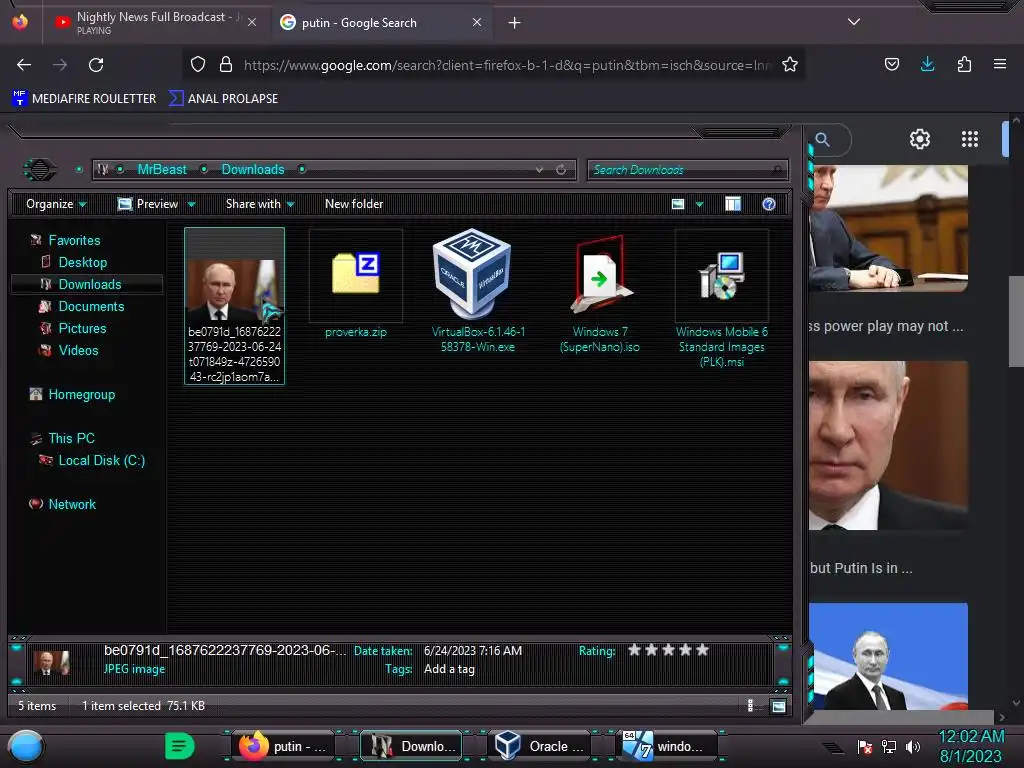1024x768 pixels.
Task: List all tabs dropdown arrow
Action: (854, 22)
